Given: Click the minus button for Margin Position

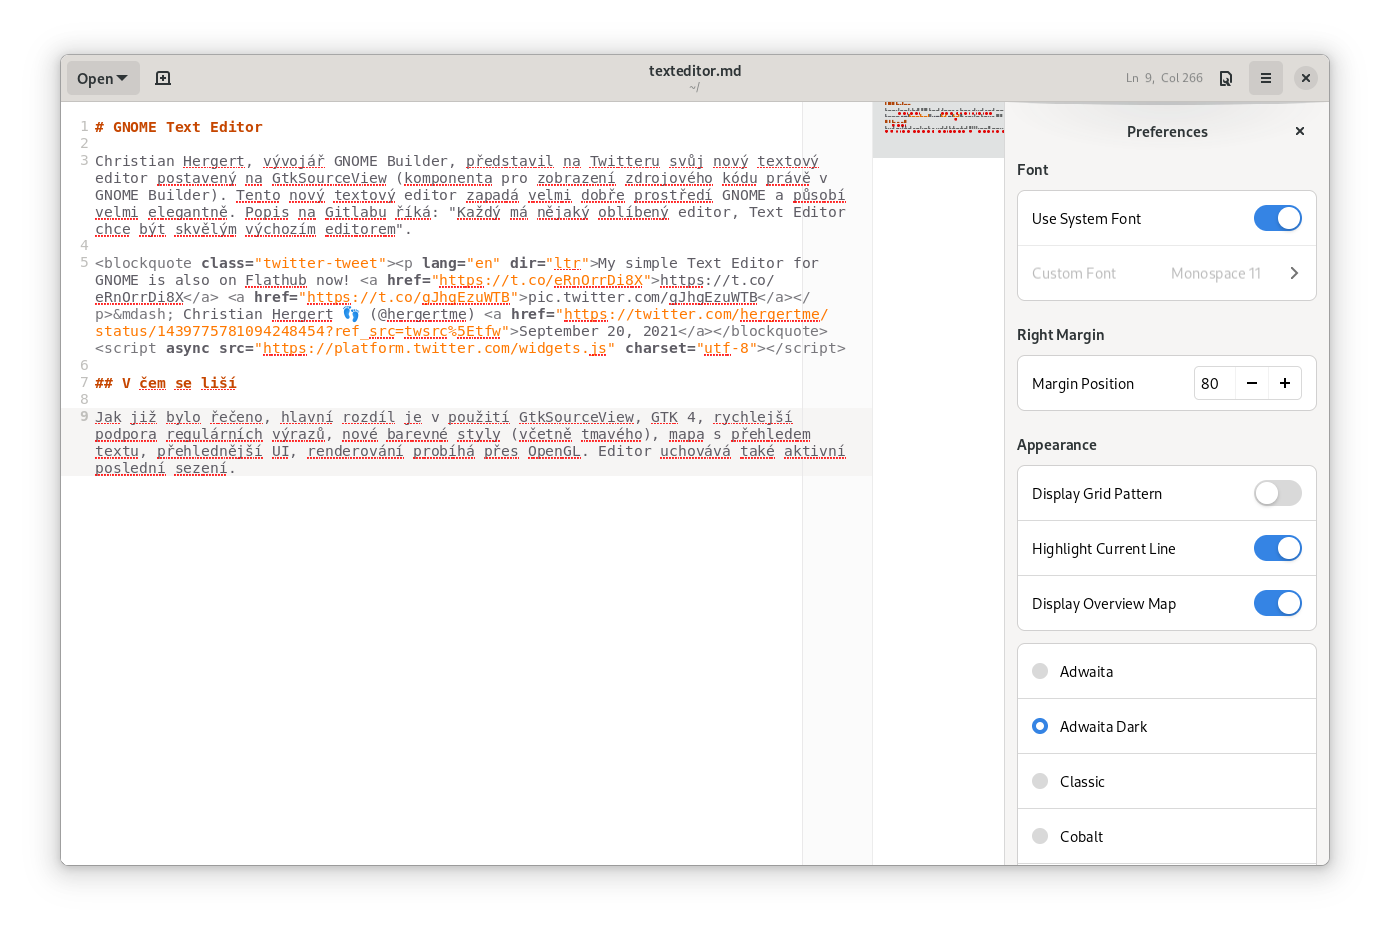Looking at the screenshot, I should pos(1251,383).
